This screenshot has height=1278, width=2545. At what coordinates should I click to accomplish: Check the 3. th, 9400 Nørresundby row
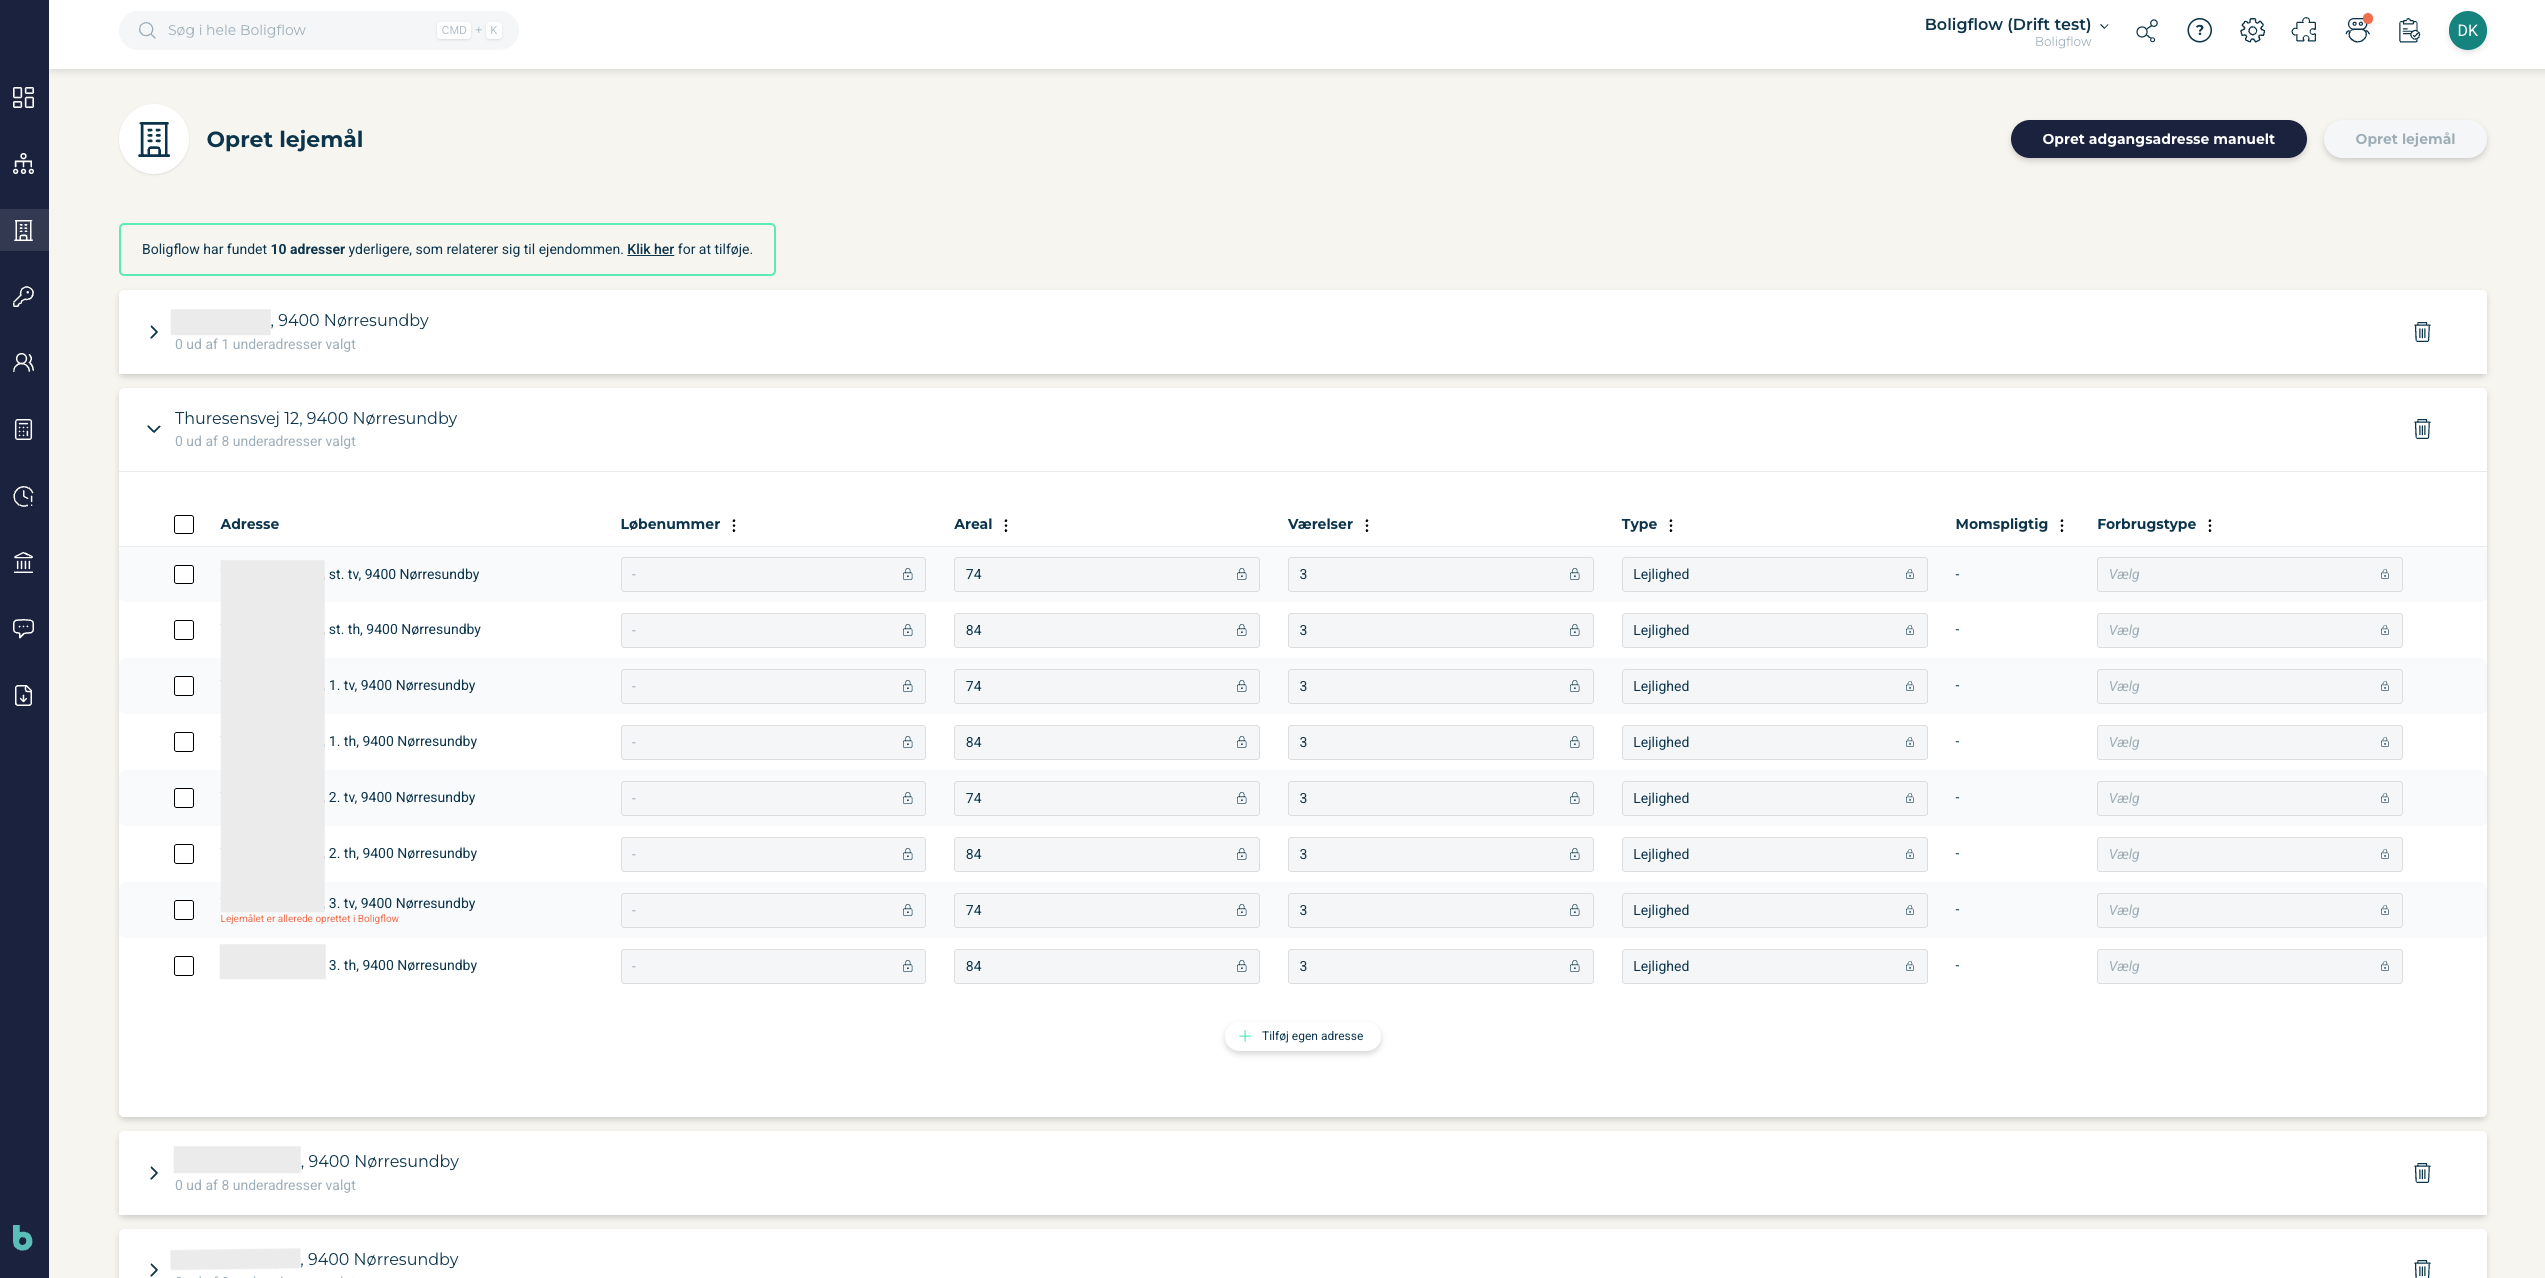[x=184, y=966]
